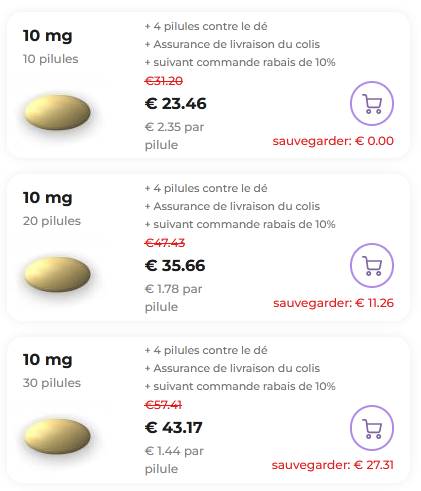Click 'sauvegarder: € 0.00' savings text
This screenshot has height=491, width=421.
tap(333, 141)
